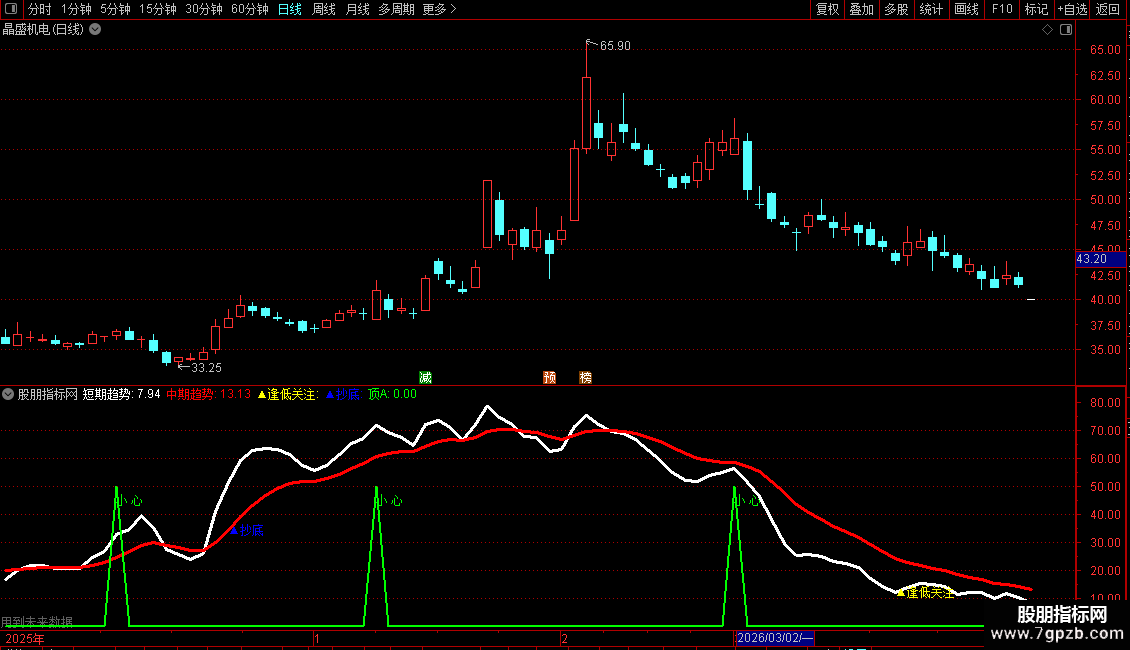Click the 65.90 high price marker
Image resolution: width=1130 pixels, height=650 pixels.
tap(612, 45)
